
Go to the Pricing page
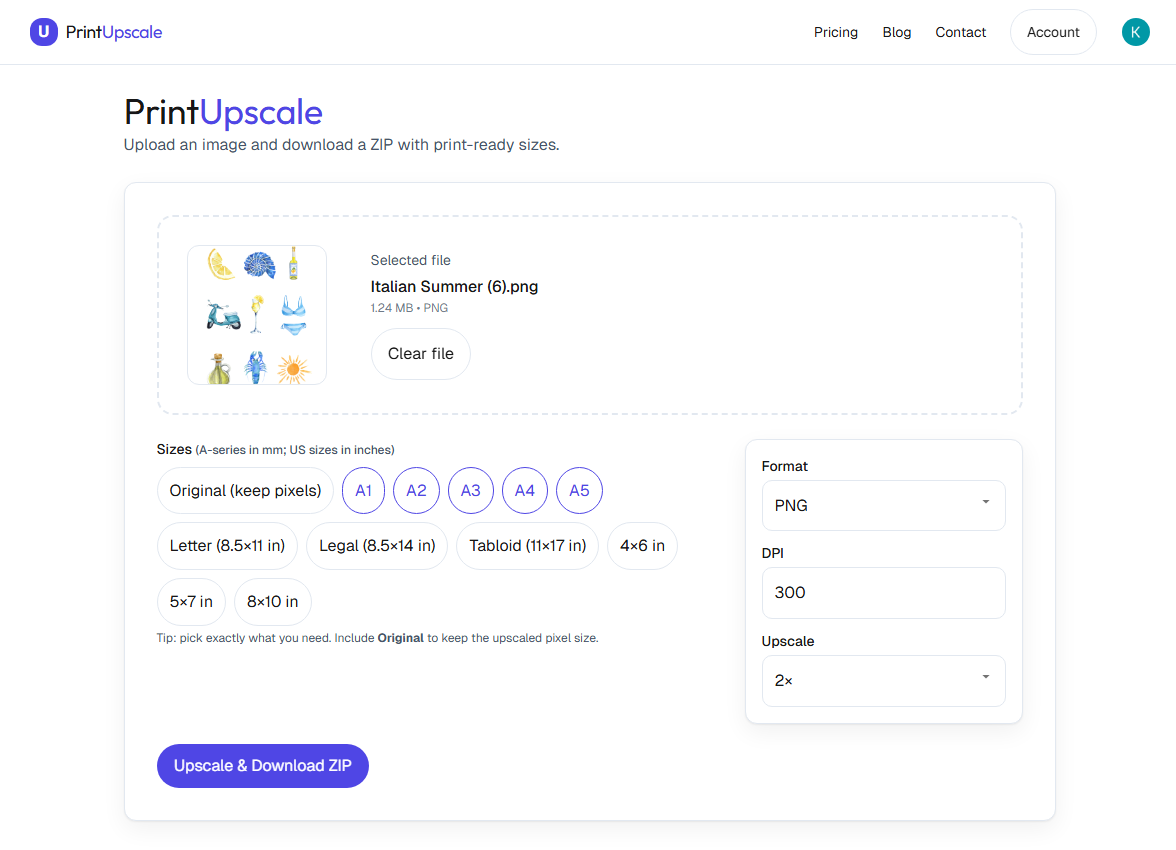(836, 32)
